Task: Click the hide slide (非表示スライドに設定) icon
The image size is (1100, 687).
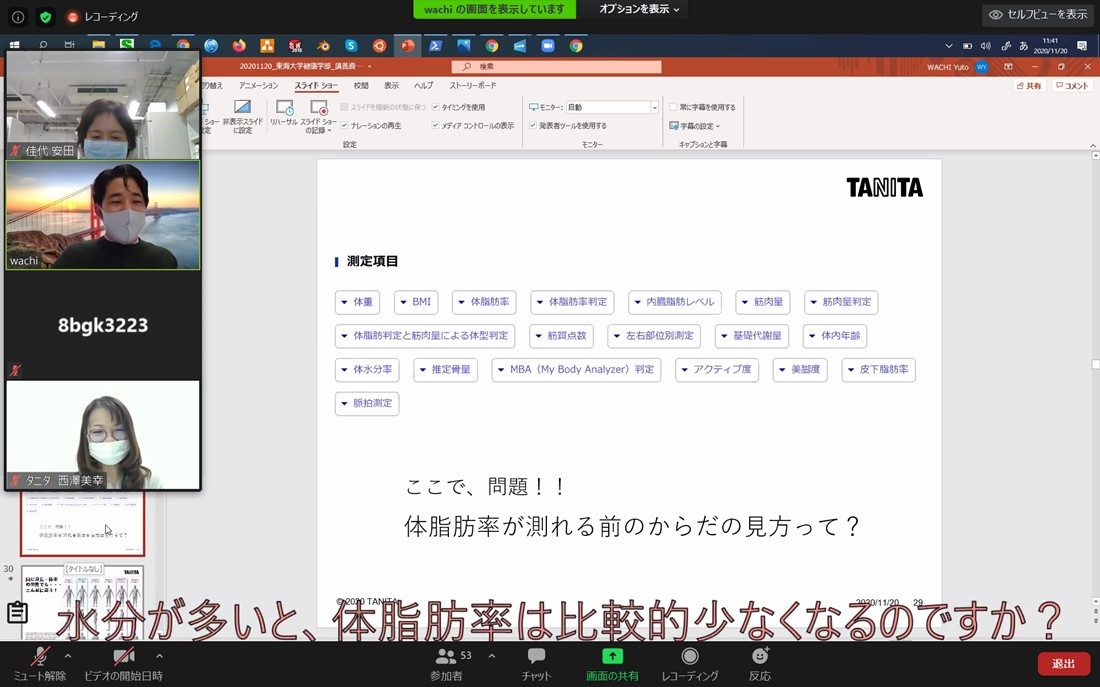Action: pos(243,116)
